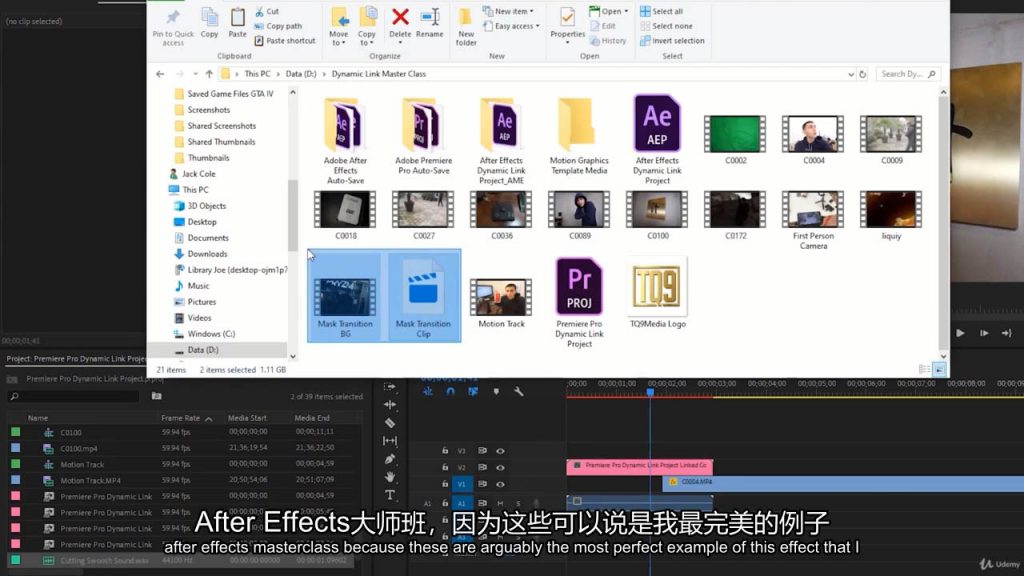Click the nest sequences icon in timeline header
Viewport: 1024px width, 576px height.
click(428, 392)
